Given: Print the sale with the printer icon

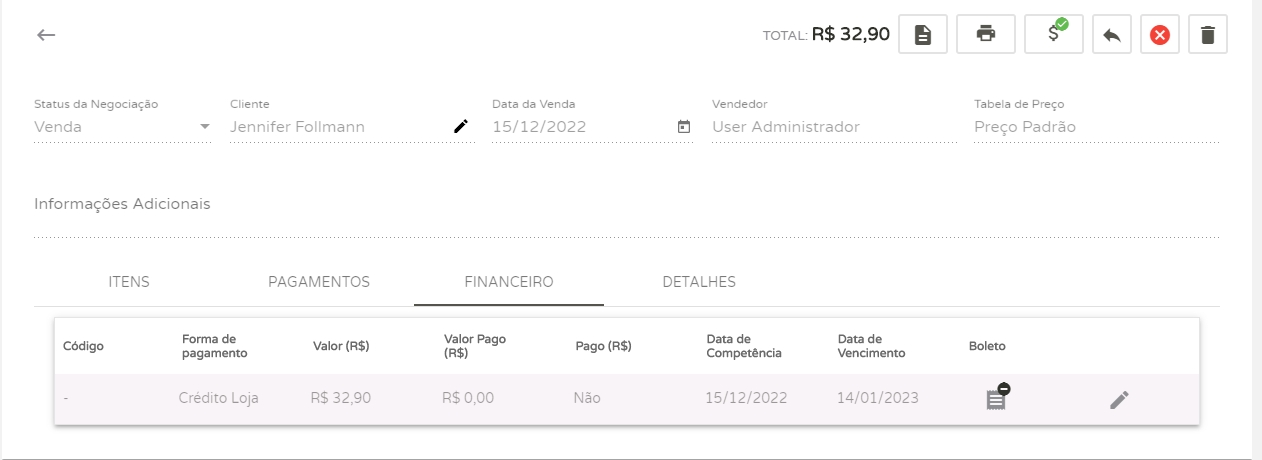Looking at the screenshot, I should coord(986,35).
